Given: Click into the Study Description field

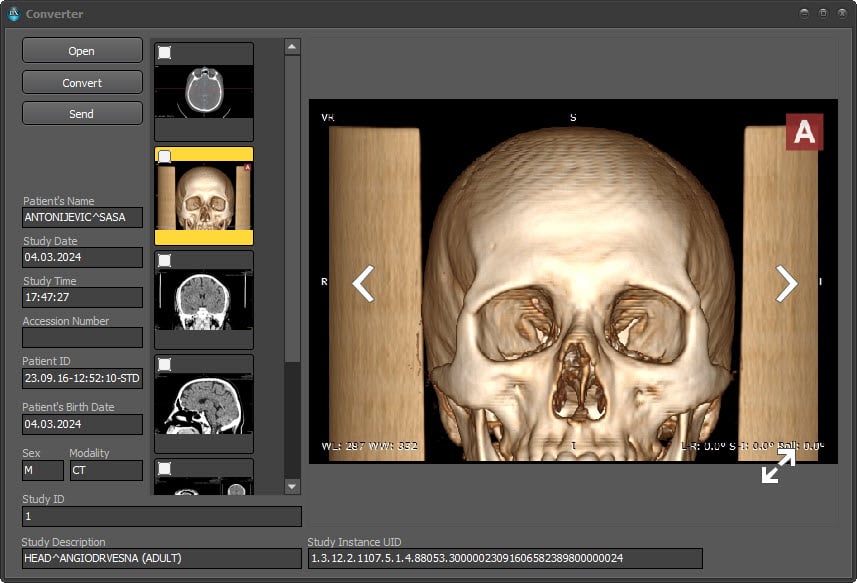Looking at the screenshot, I should tap(161, 558).
